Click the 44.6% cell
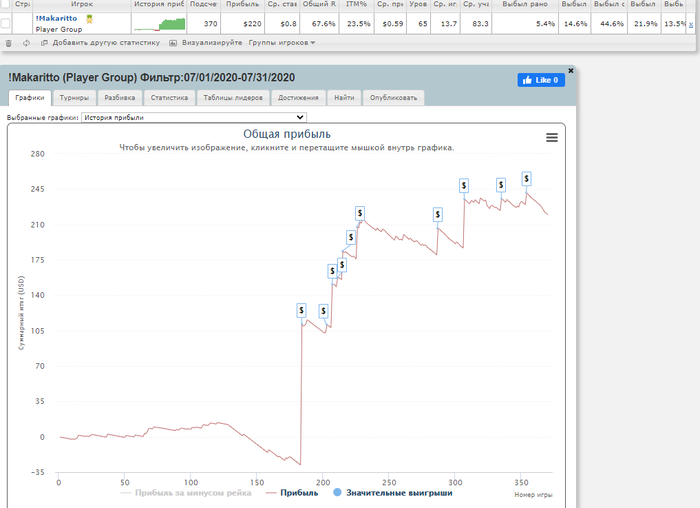 609,24
